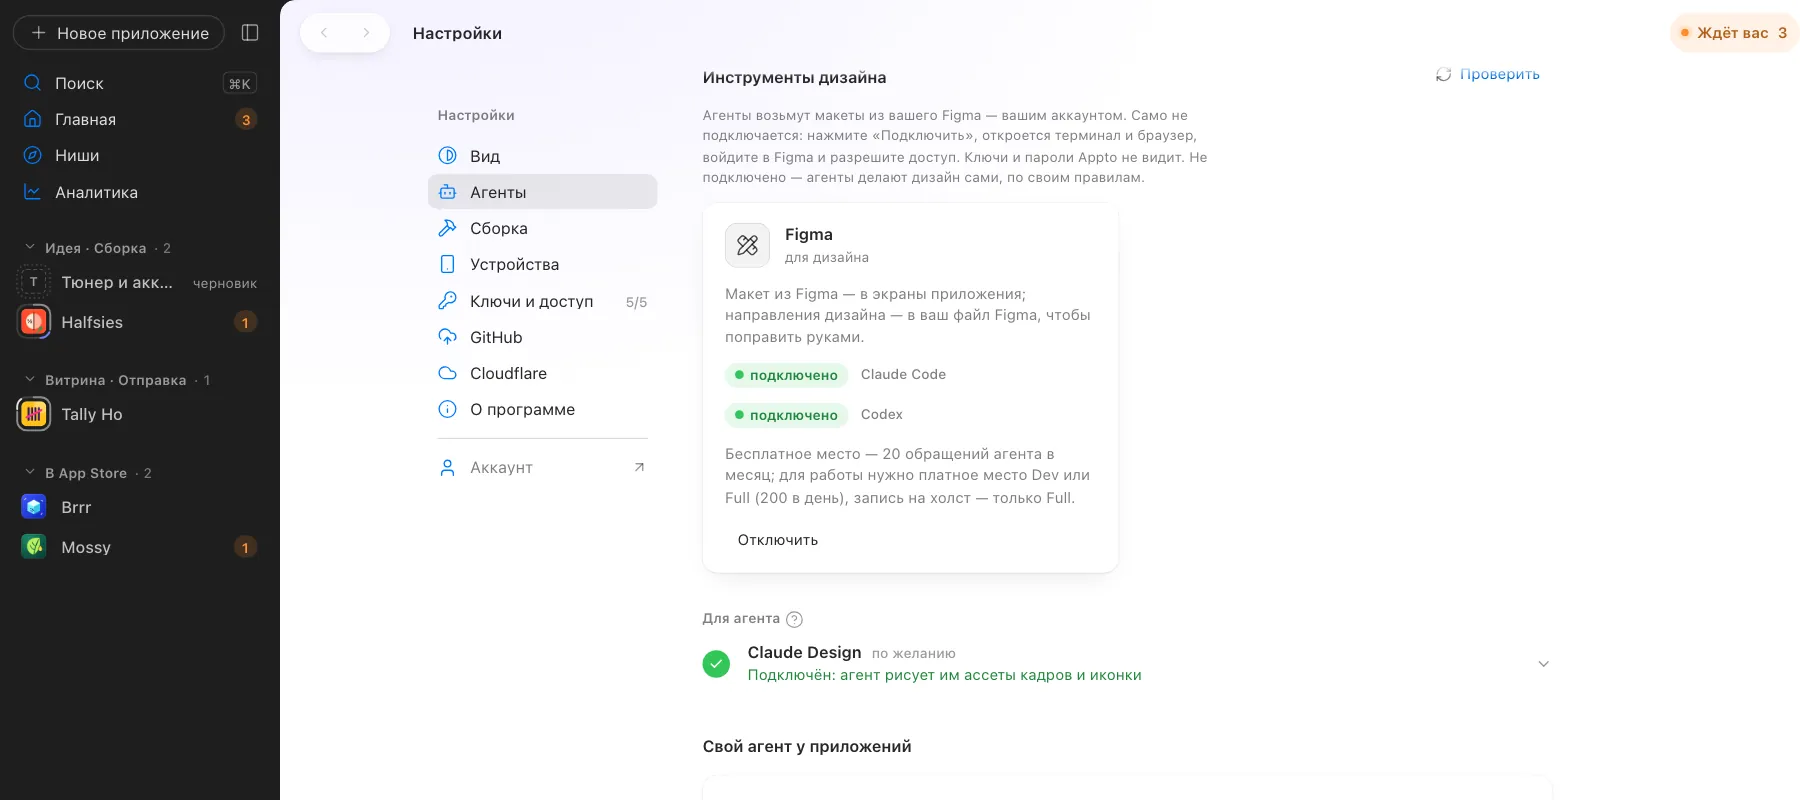Screen dimensions: 1800x800
Task: Select the Brrr app icon
Action: click(x=34, y=507)
